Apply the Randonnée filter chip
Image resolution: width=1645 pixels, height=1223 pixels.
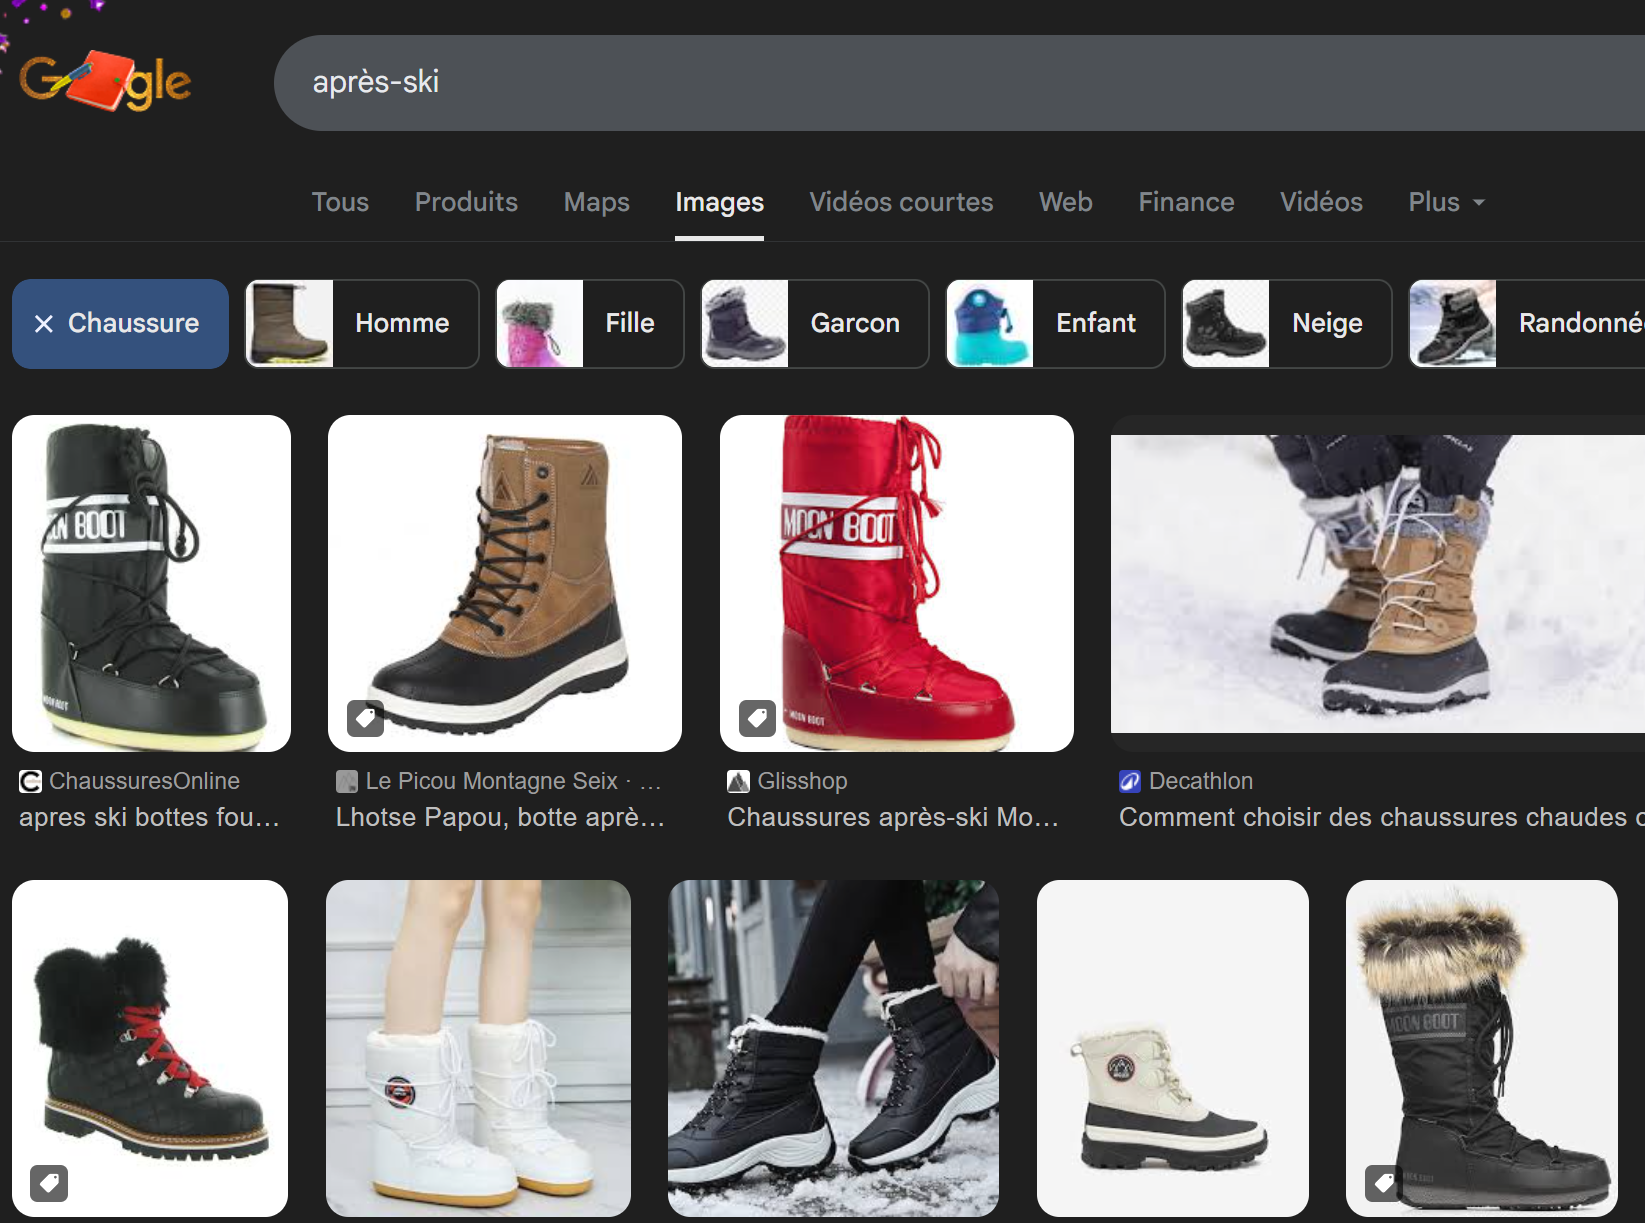[x=1527, y=323]
